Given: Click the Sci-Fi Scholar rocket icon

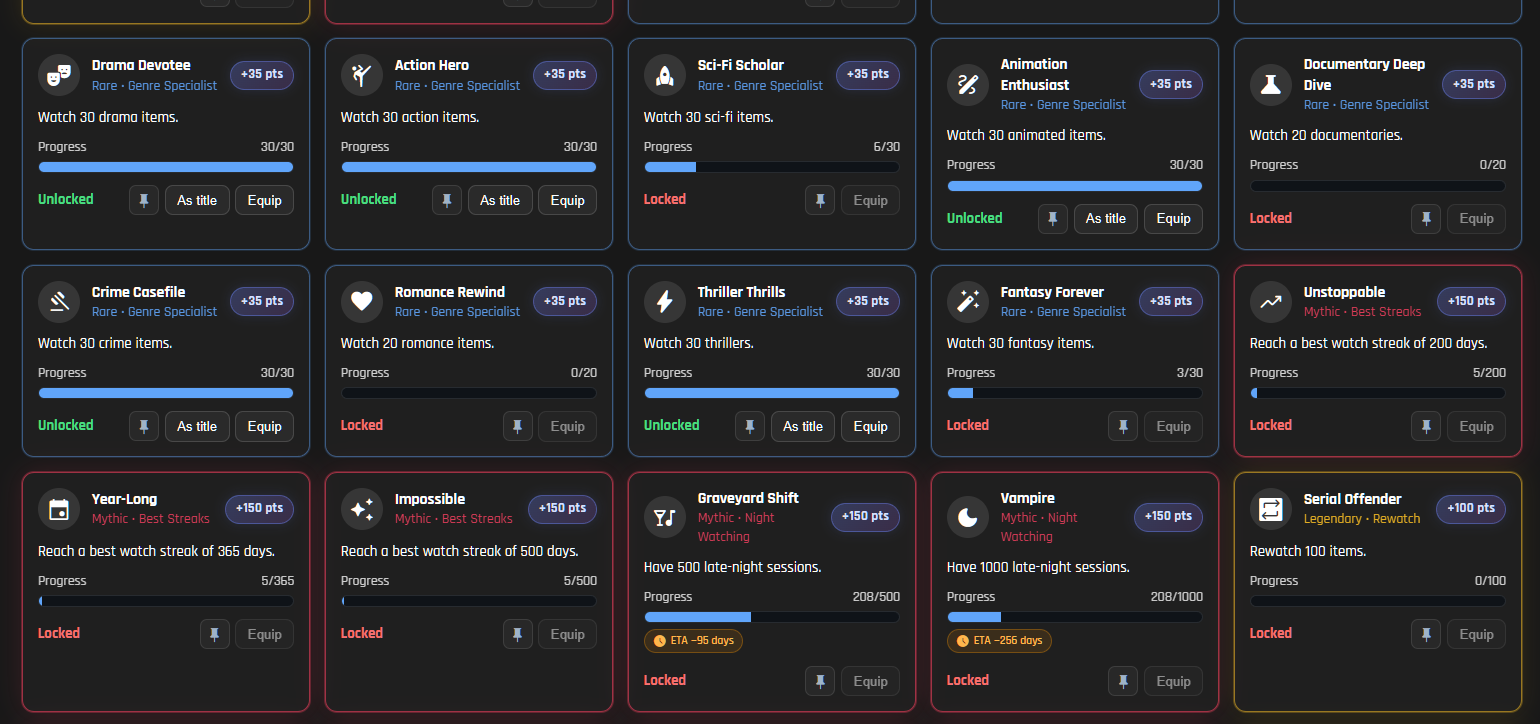Looking at the screenshot, I should (x=665, y=75).
